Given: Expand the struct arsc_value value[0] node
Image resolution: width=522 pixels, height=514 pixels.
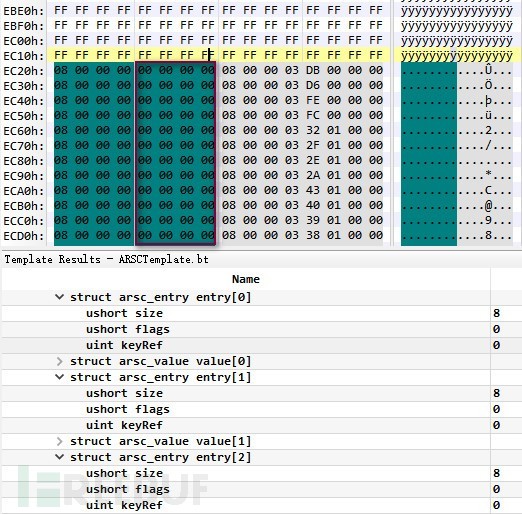Looking at the screenshot, I should tap(59, 361).
